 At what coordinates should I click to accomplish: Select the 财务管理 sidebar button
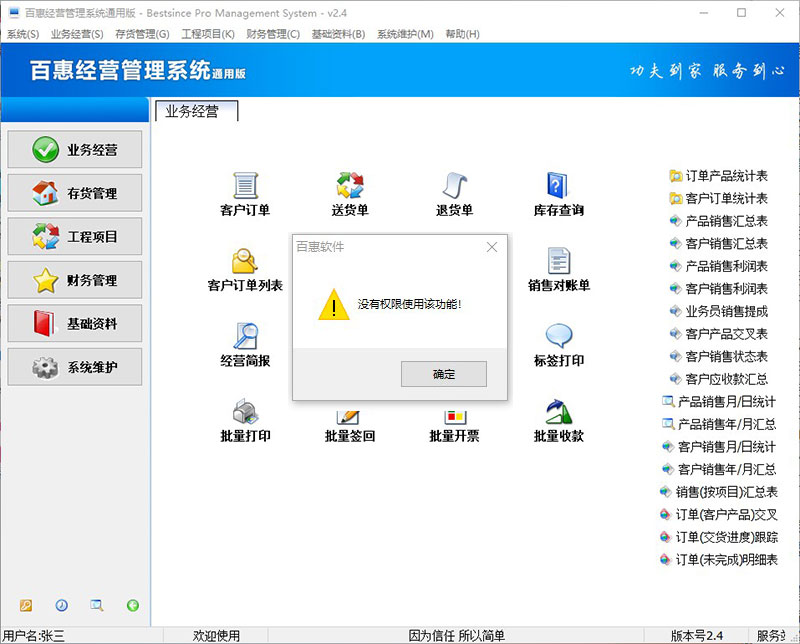point(74,280)
